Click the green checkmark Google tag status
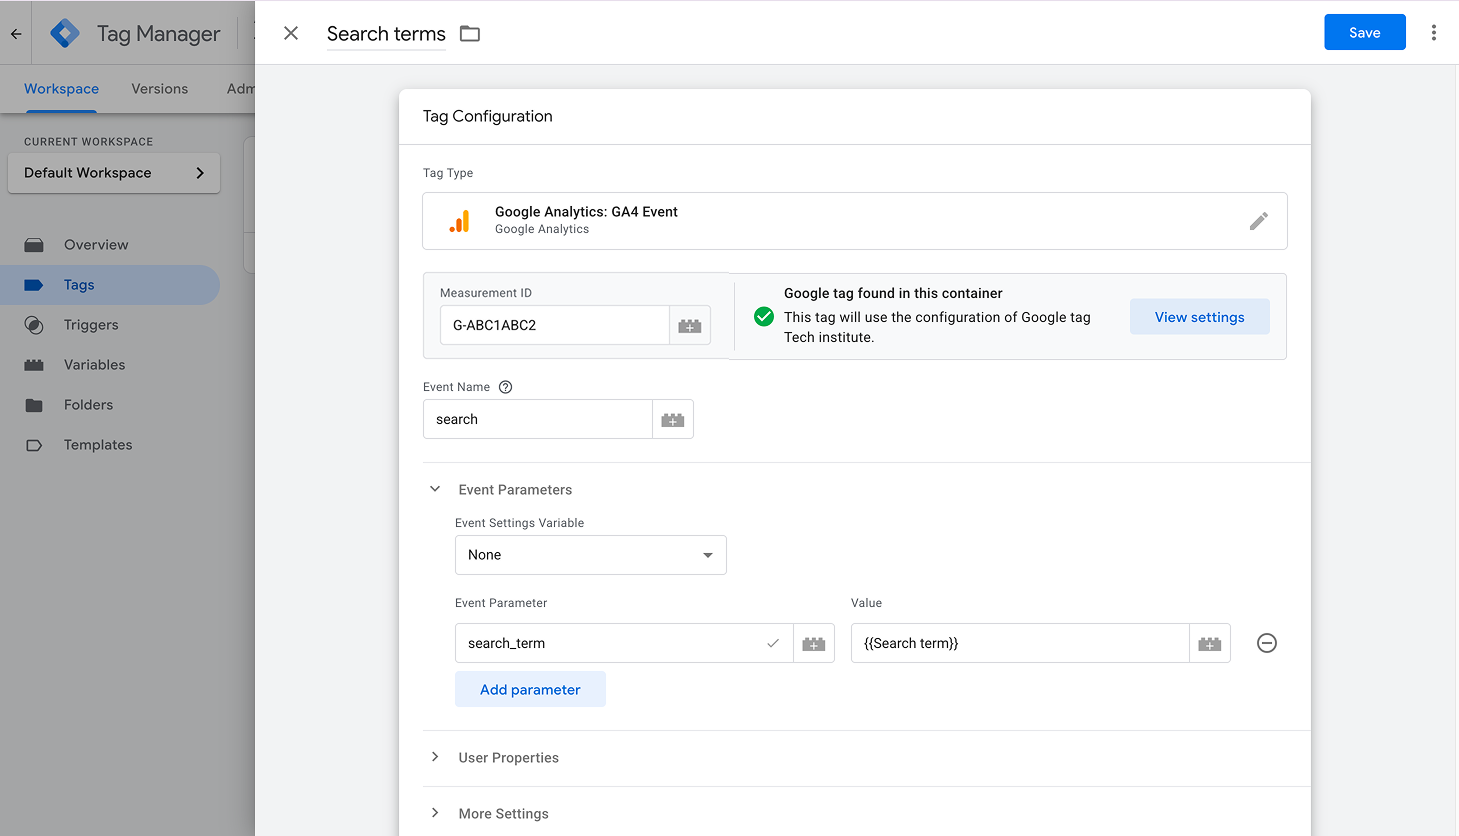Screen dimensions: 1459x836 click(764, 316)
